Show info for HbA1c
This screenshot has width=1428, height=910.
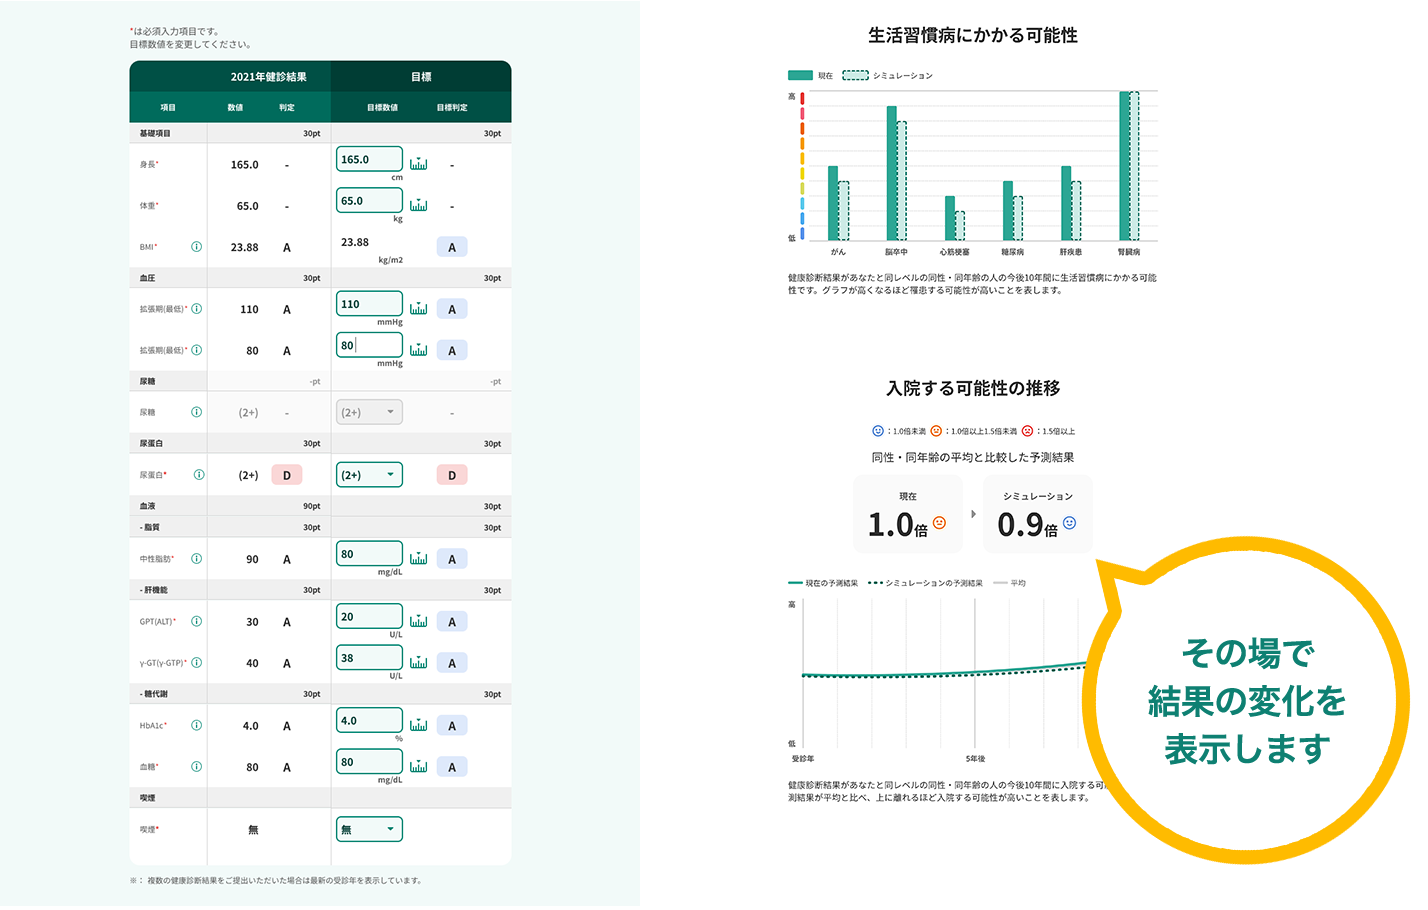pos(196,726)
